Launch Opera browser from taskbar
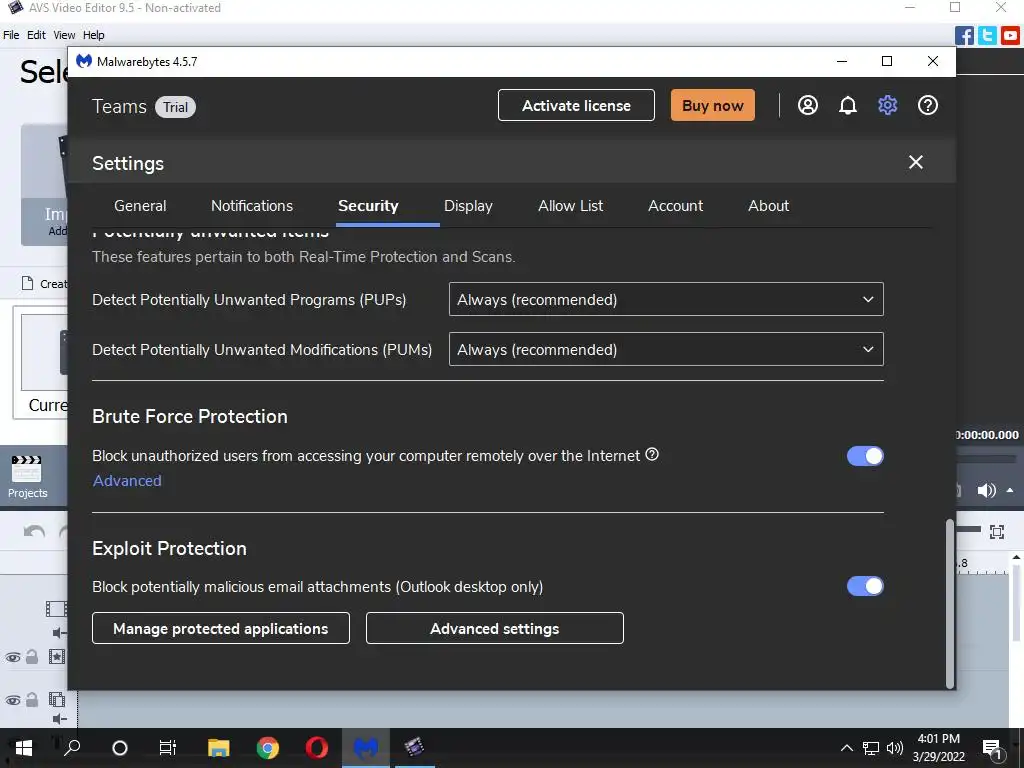The image size is (1024, 768). [317, 748]
